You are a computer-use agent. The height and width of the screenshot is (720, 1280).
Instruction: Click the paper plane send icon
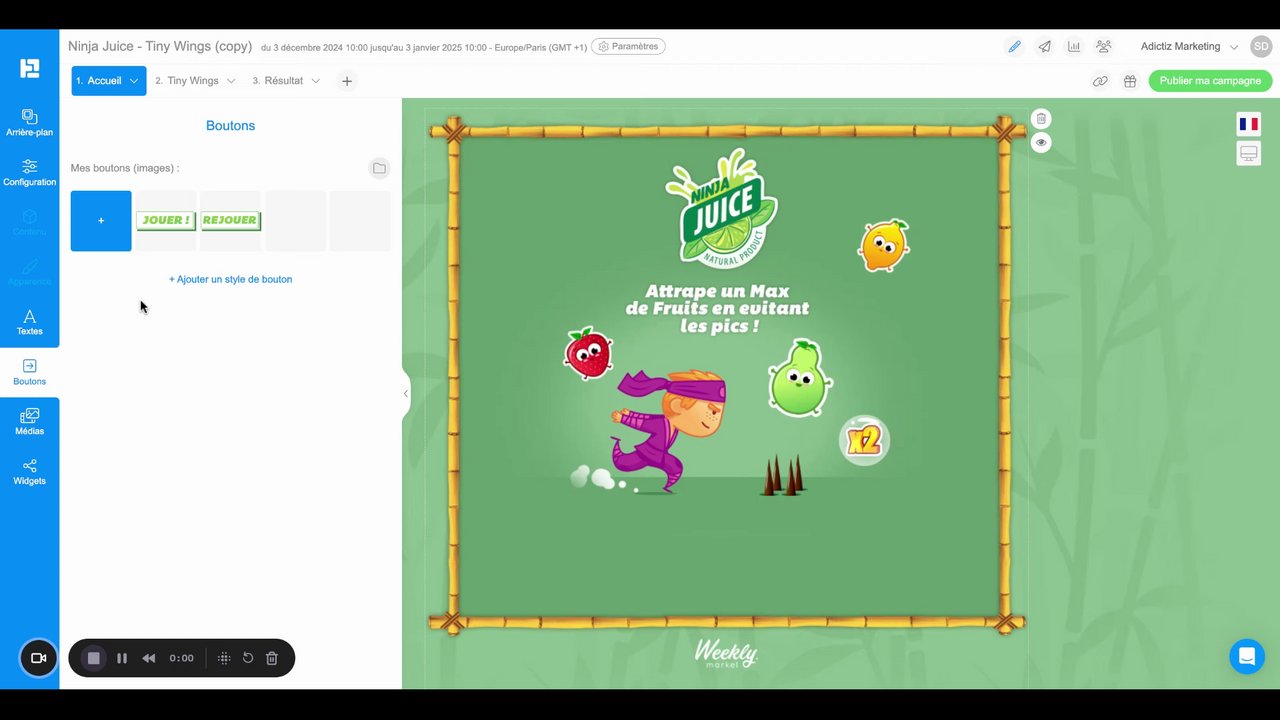[x=1044, y=46]
